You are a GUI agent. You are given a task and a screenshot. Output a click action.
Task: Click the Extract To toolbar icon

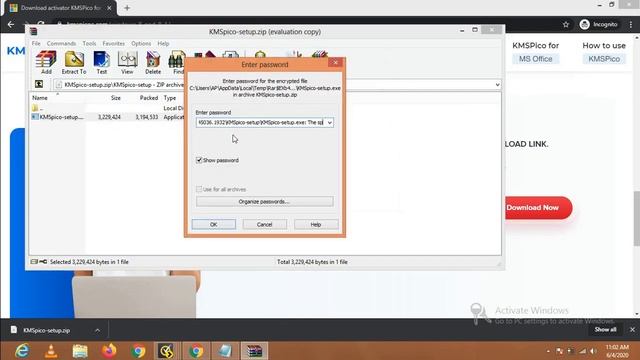[74, 62]
